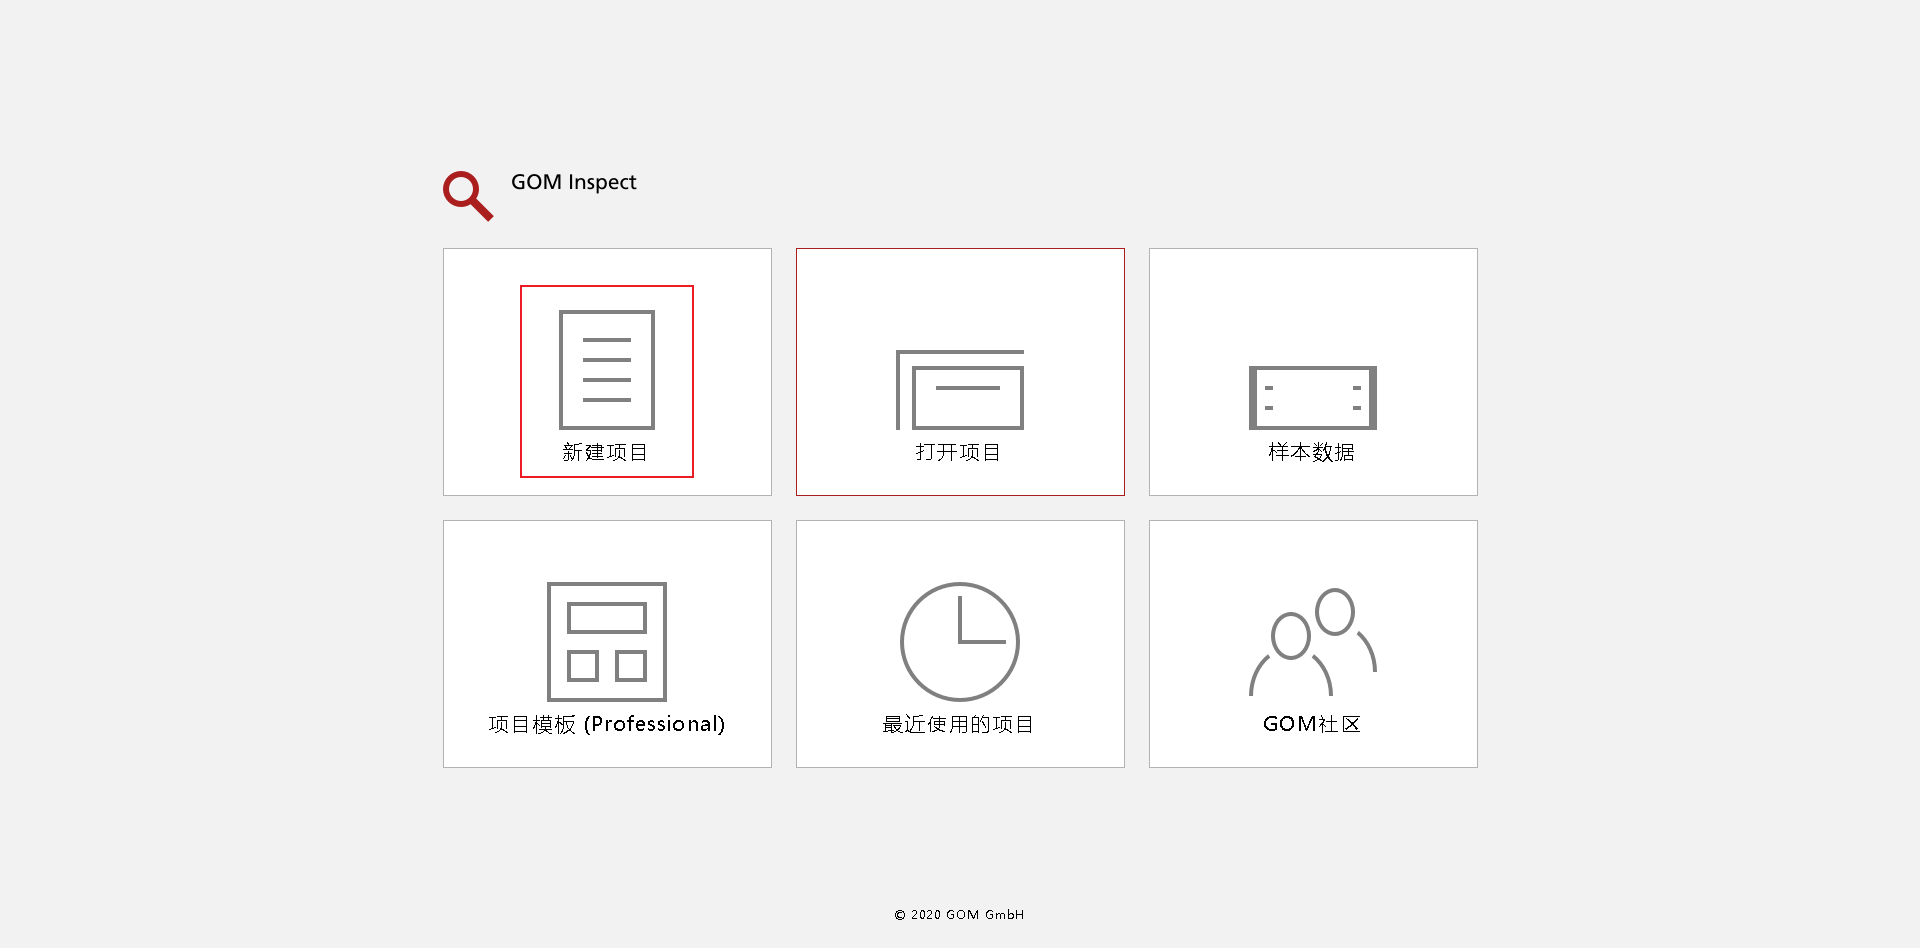Click the © 2020 GOM GmbH footer text

959,914
